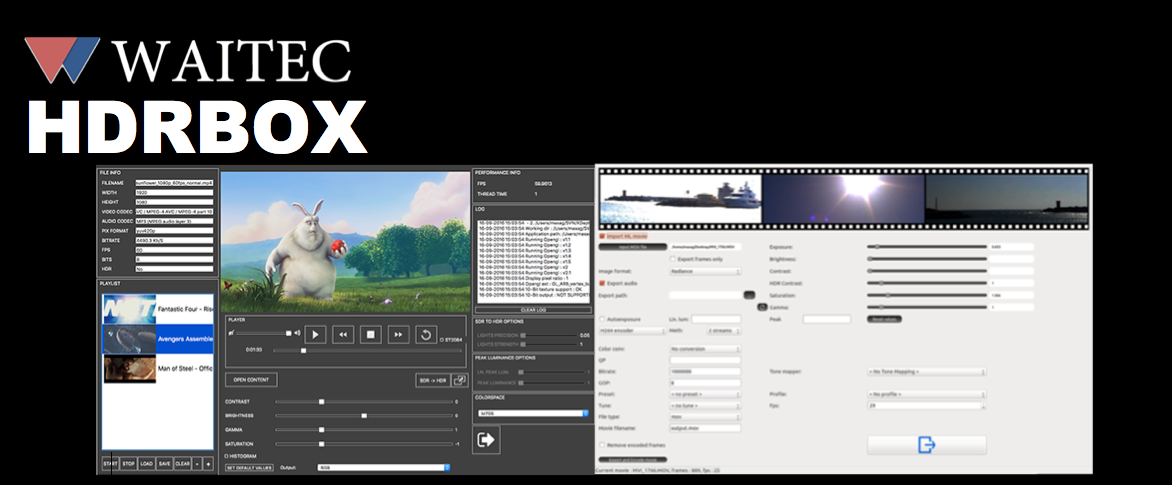Click the fps stepper field showing 29
1172x485 pixels.
point(926,405)
